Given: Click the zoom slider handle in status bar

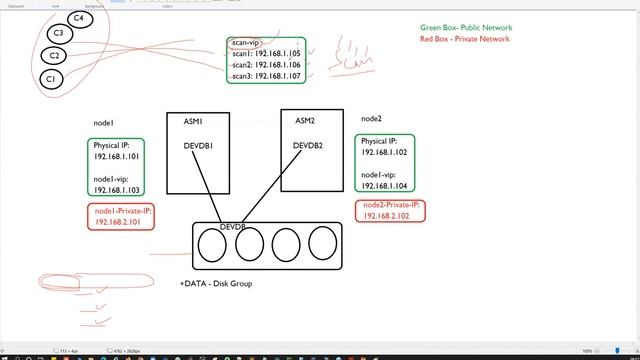Looking at the screenshot, I should [x=617, y=351].
